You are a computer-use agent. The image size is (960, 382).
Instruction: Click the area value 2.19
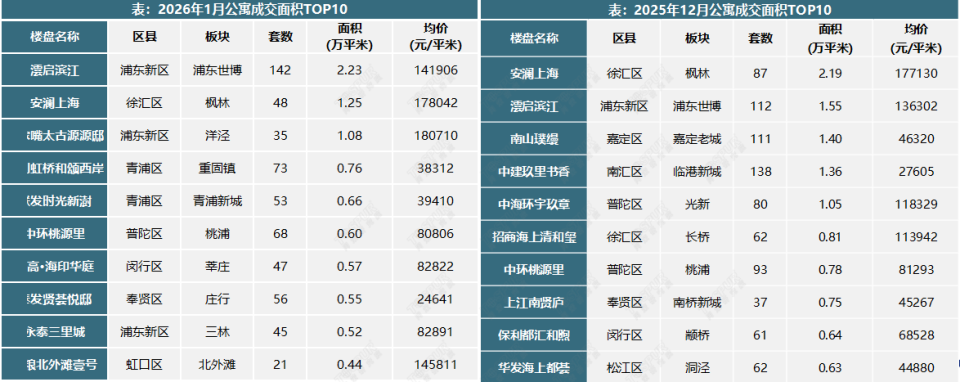pyautogui.click(x=830, y=73)
